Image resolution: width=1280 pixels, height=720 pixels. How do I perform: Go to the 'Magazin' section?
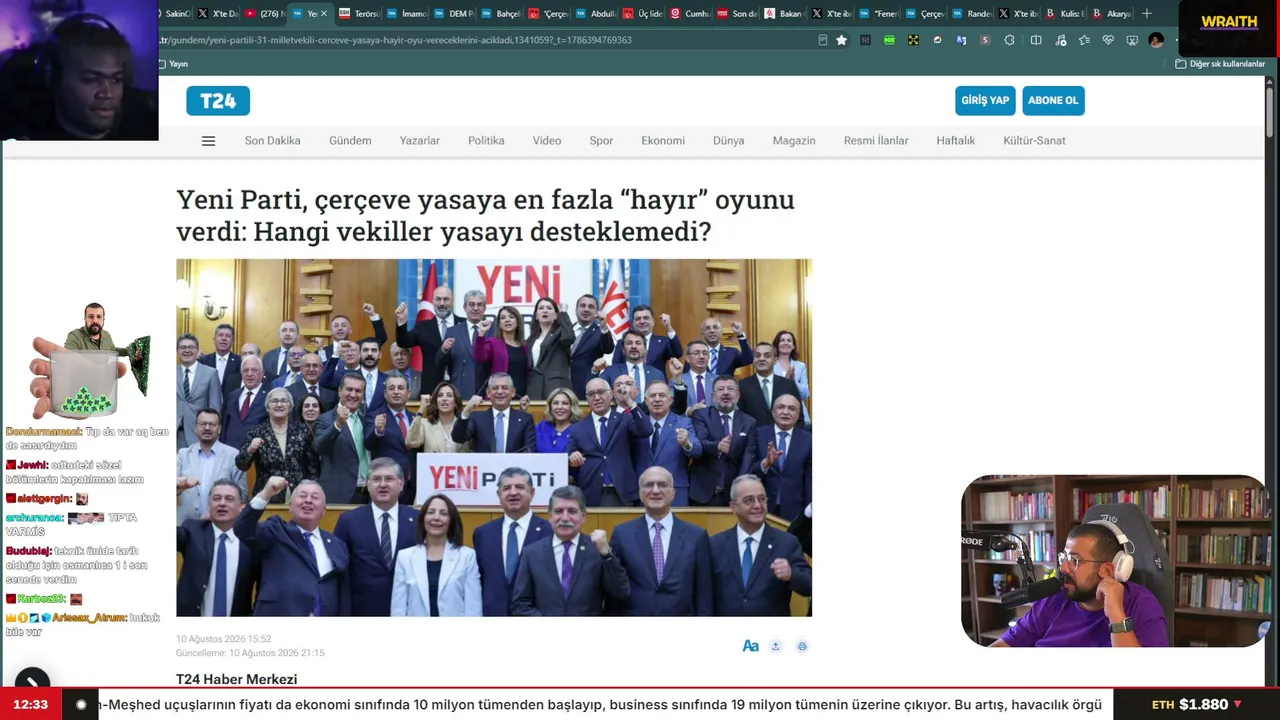pos(794,141)
